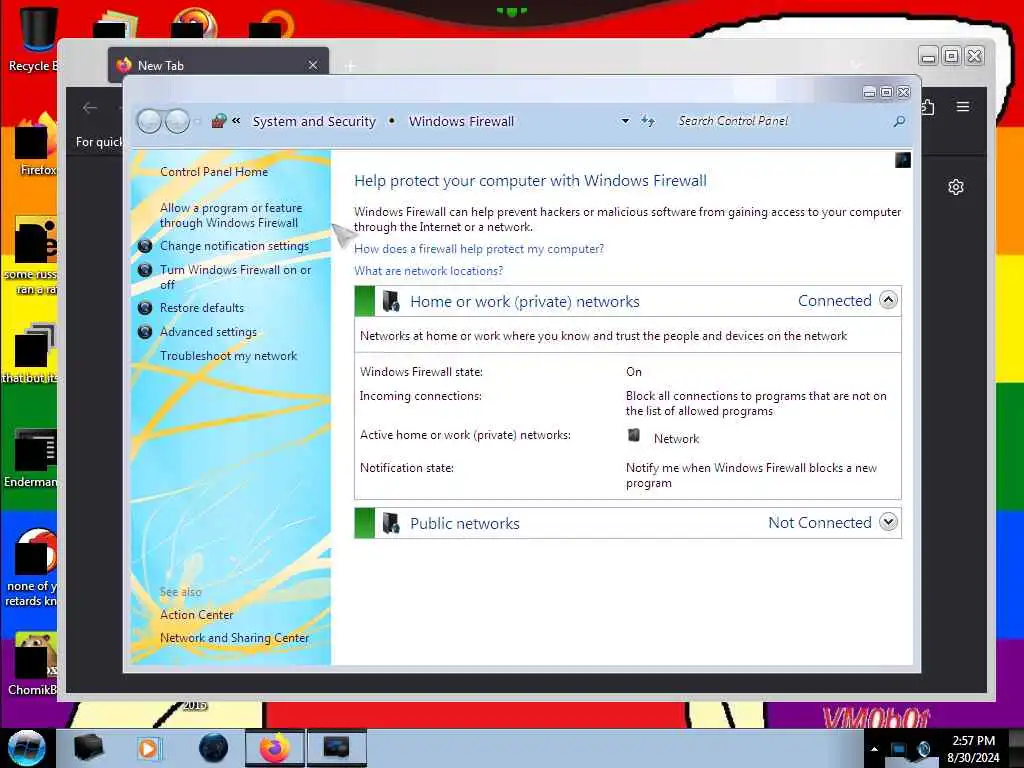Show hidden tray icons arrow
Screen dimensions: 1024x768
coord(874,749)
